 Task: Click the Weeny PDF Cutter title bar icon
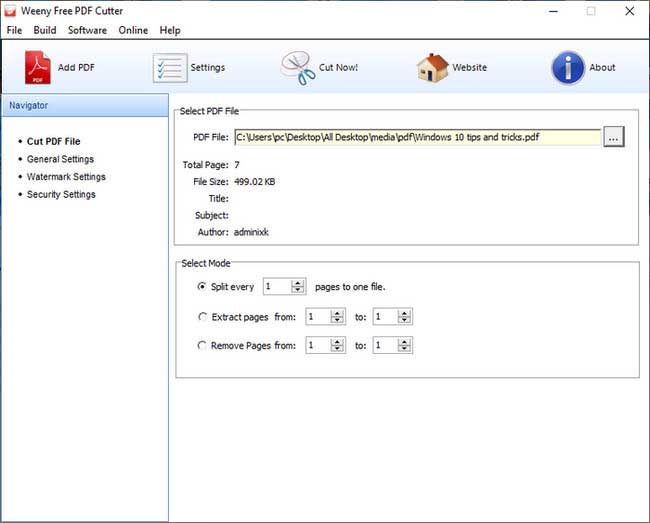(x=10, y=11)
